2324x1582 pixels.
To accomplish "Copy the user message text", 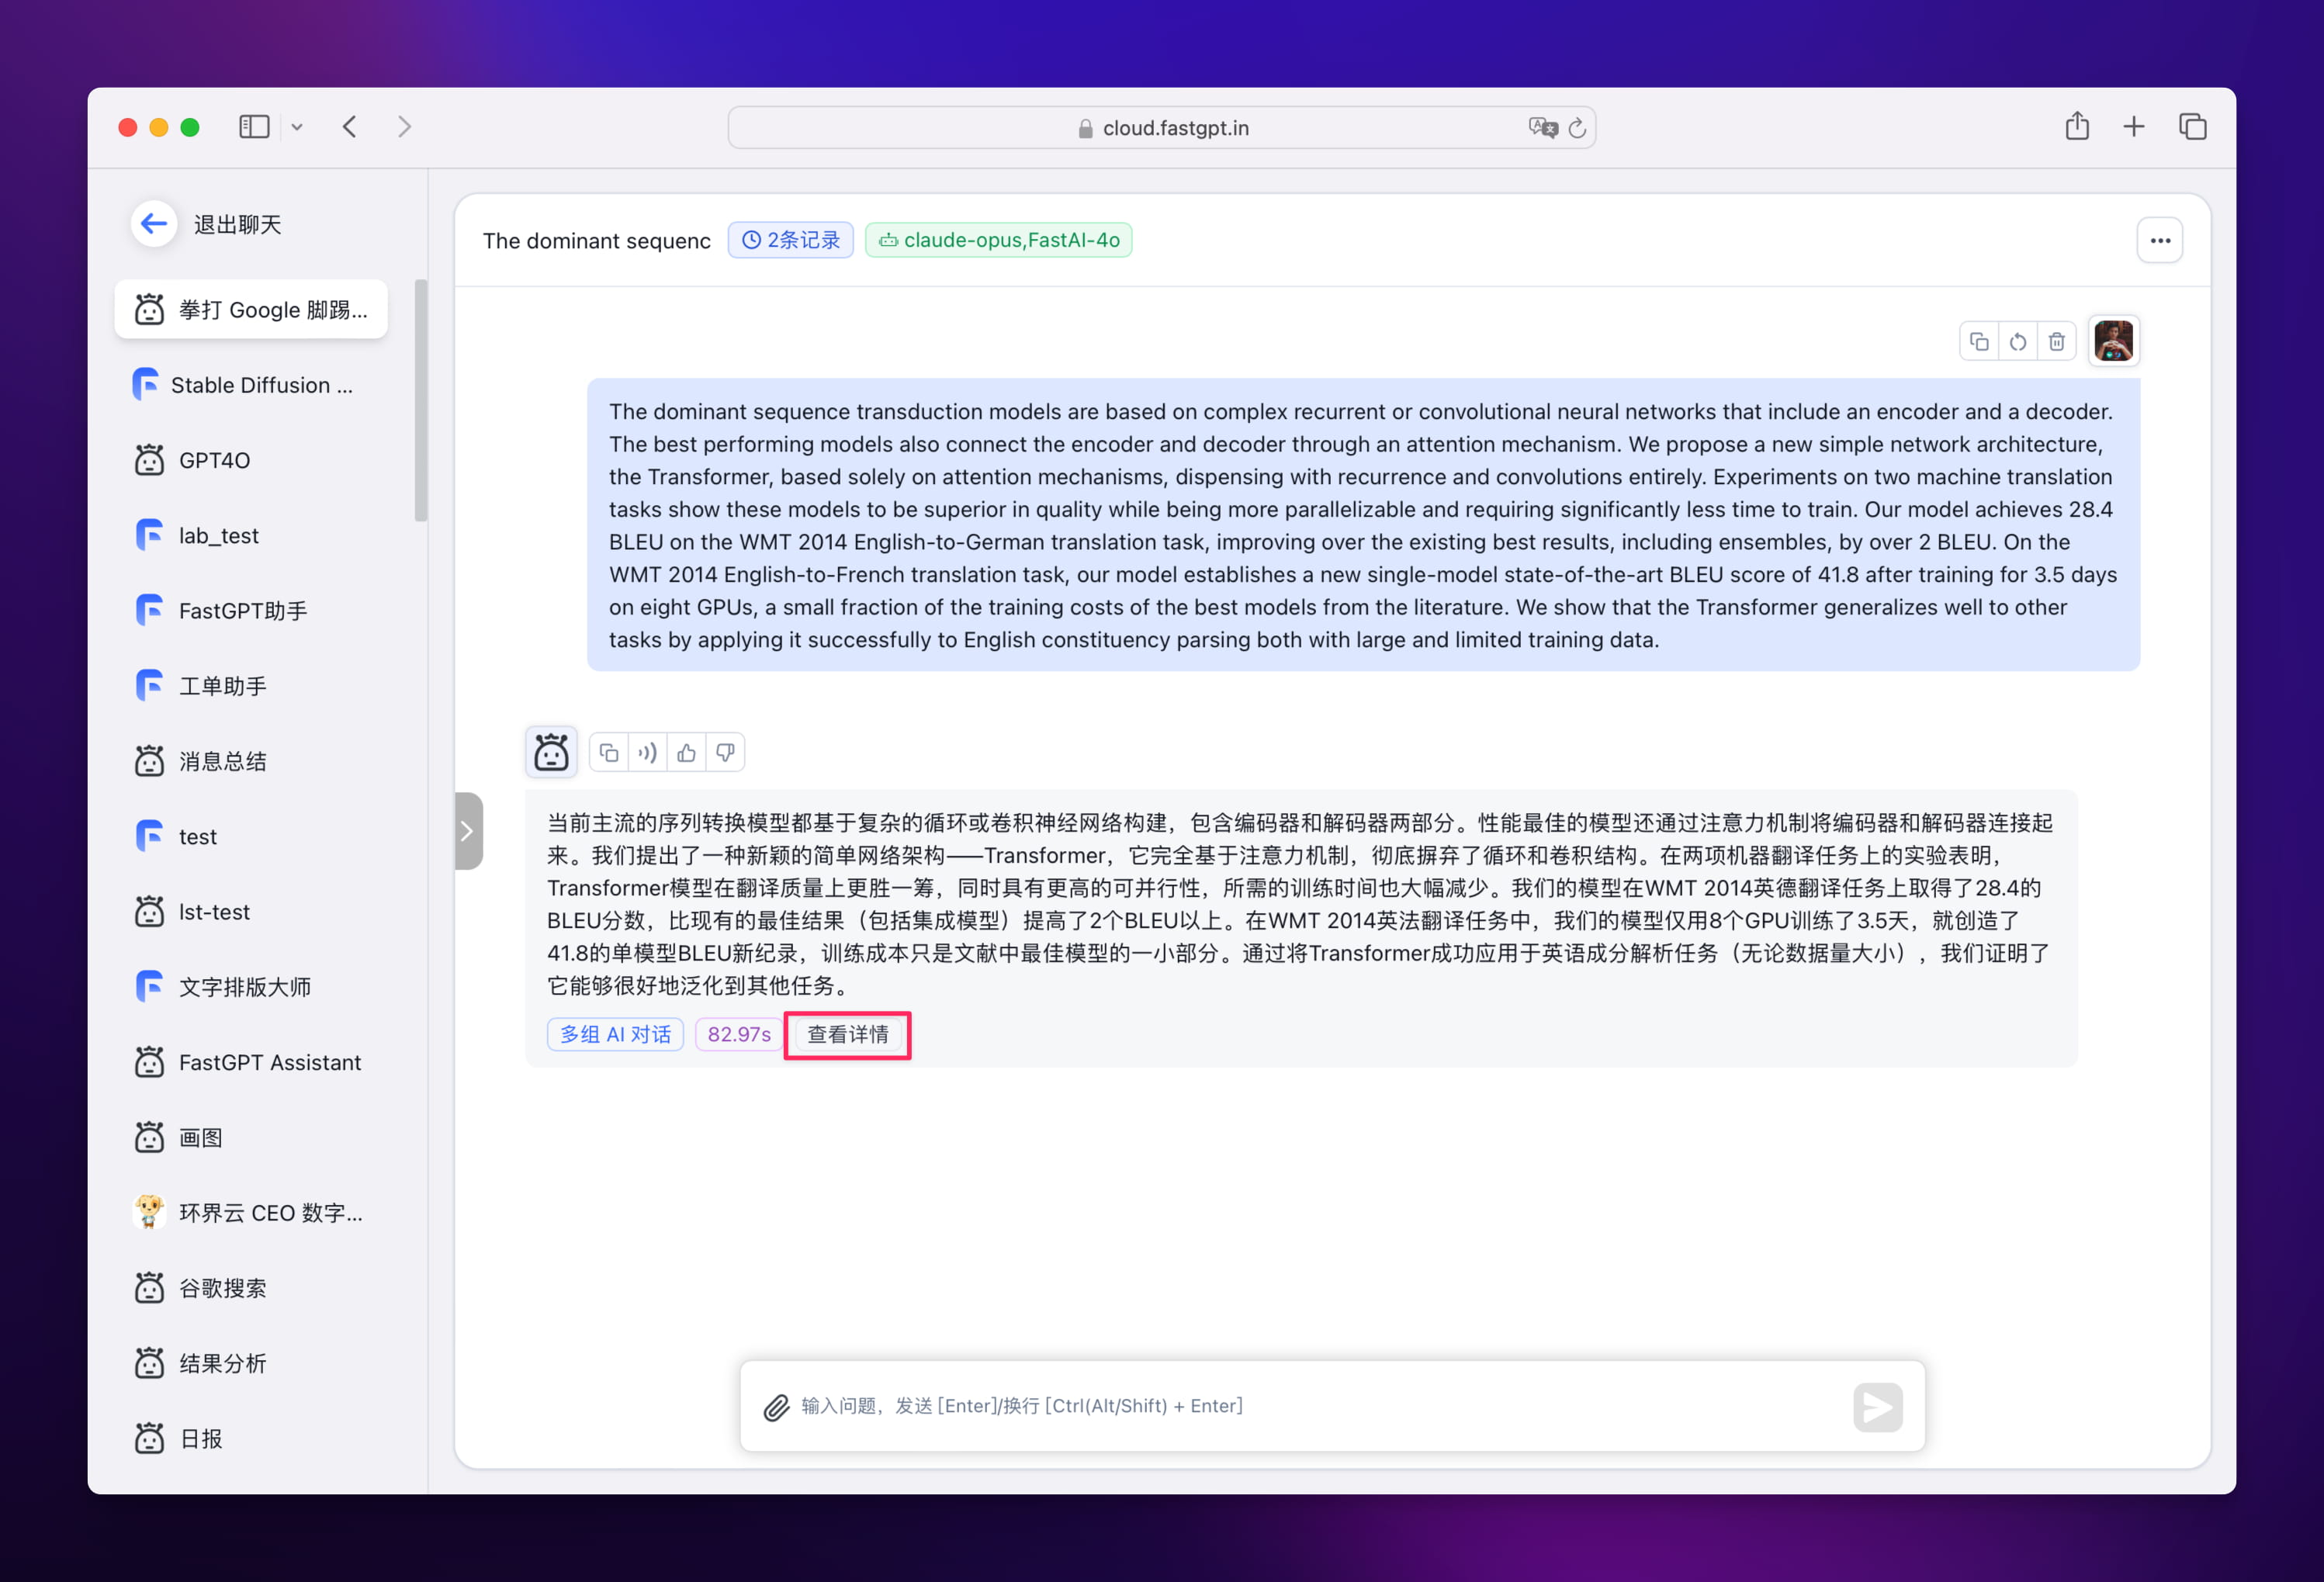I will click(x=1978, y=342).
